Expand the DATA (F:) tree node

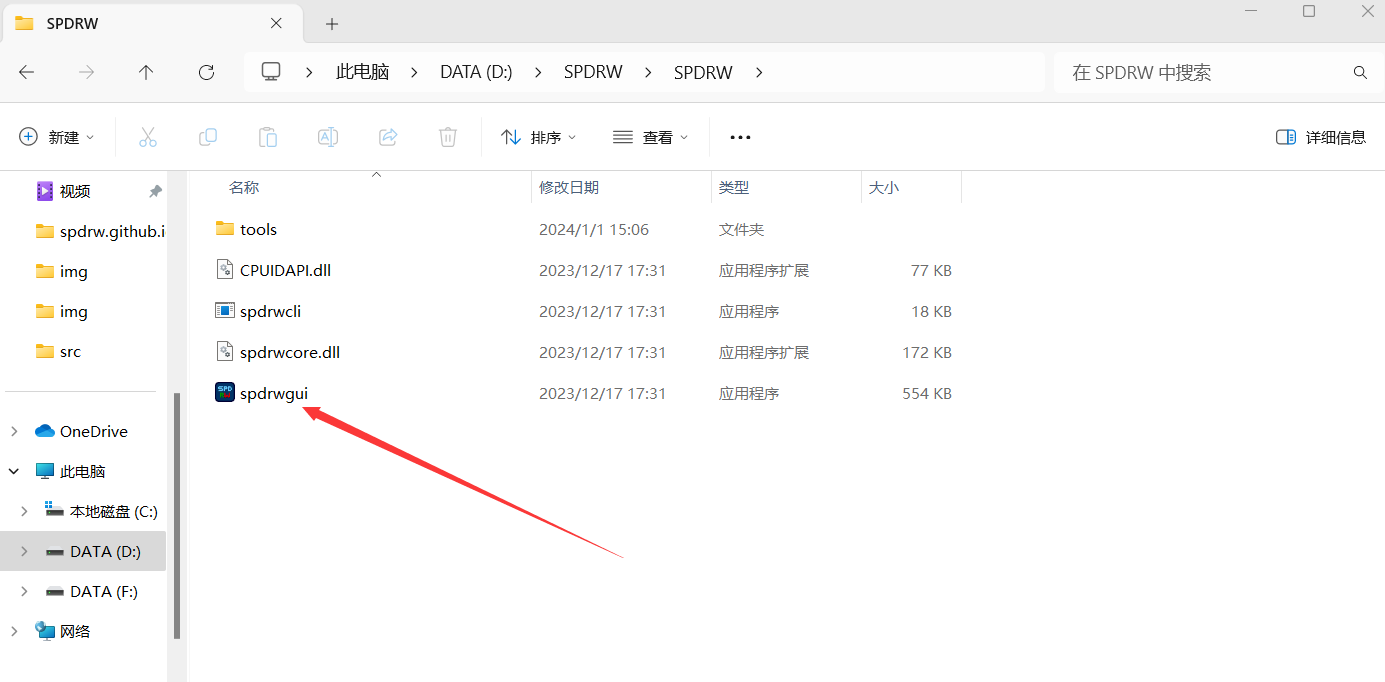pos(24,591)
